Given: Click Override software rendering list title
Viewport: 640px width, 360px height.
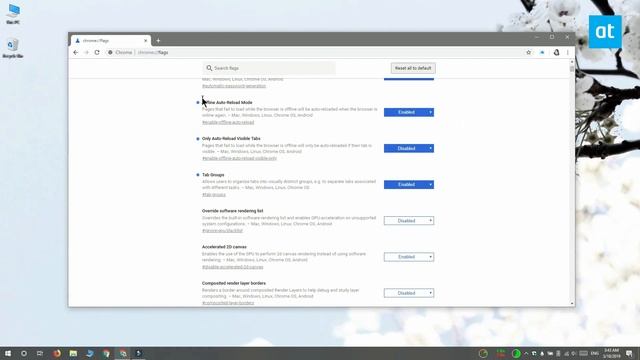Looking at the screenshot, I should coord(233,211).
